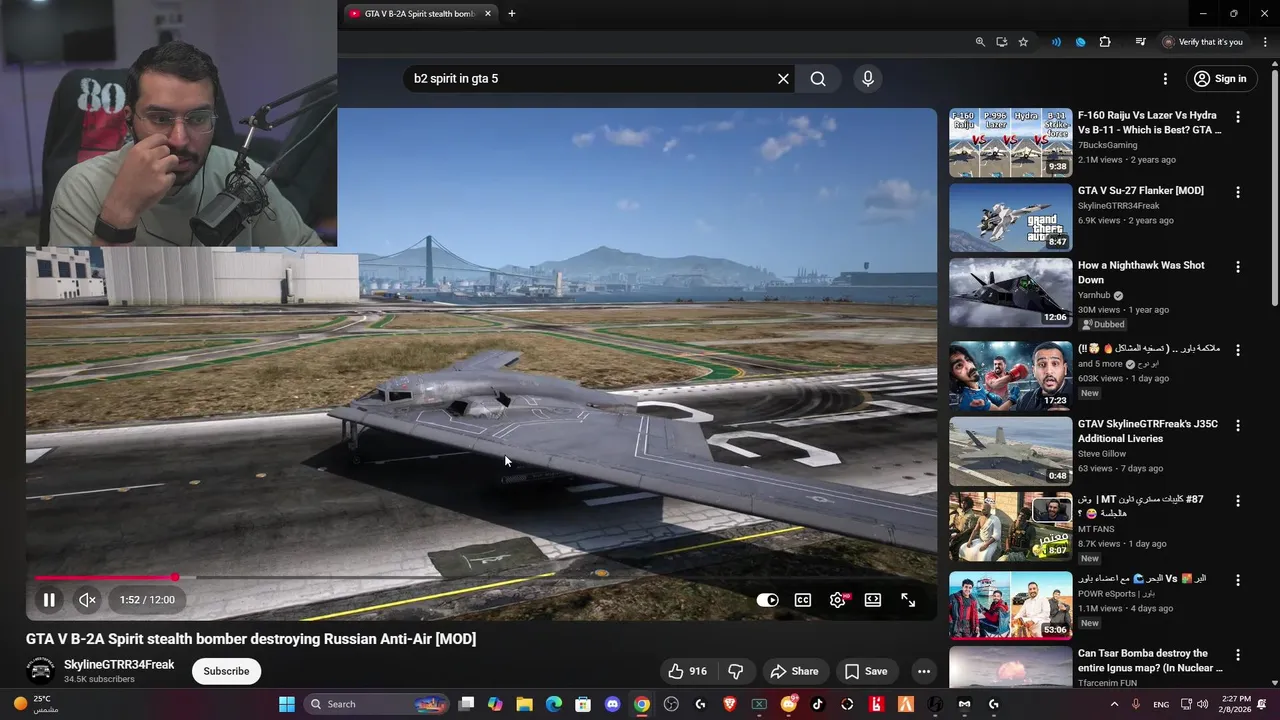Click Verify that it's you profile chip
This screenshot has height=720, width=1280.
pos(1203,42)
